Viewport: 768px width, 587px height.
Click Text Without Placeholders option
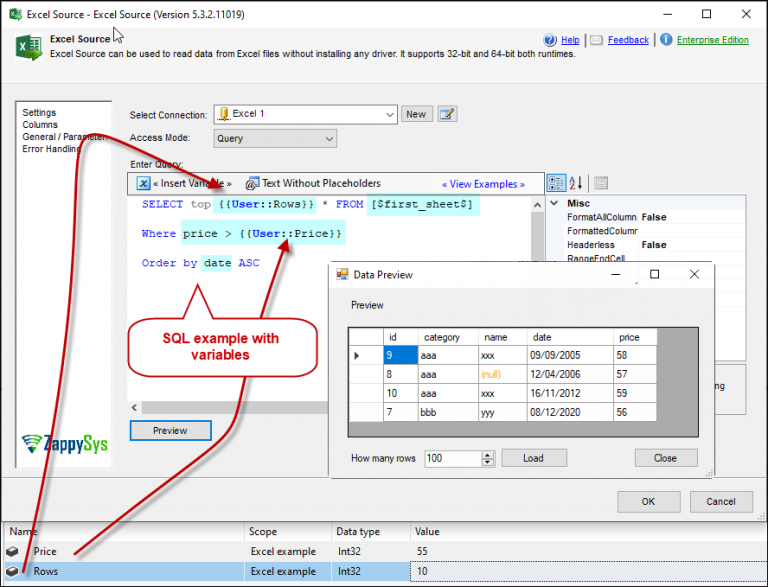tap(321, 183)
